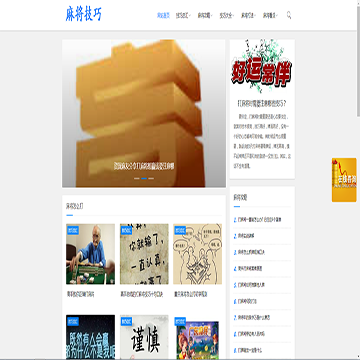Screen dimensions: 360x360
Task: Click number 7 icon in sidebar ranking list
Action: 235,318
